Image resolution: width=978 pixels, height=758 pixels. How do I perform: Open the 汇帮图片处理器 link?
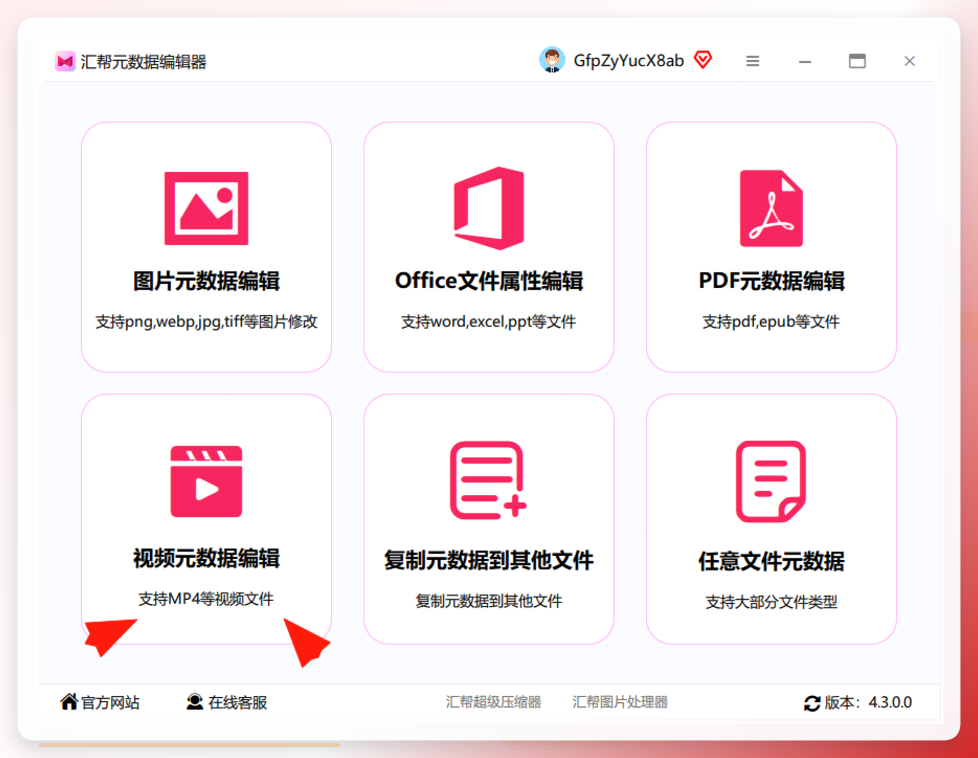tap(620, 702)
